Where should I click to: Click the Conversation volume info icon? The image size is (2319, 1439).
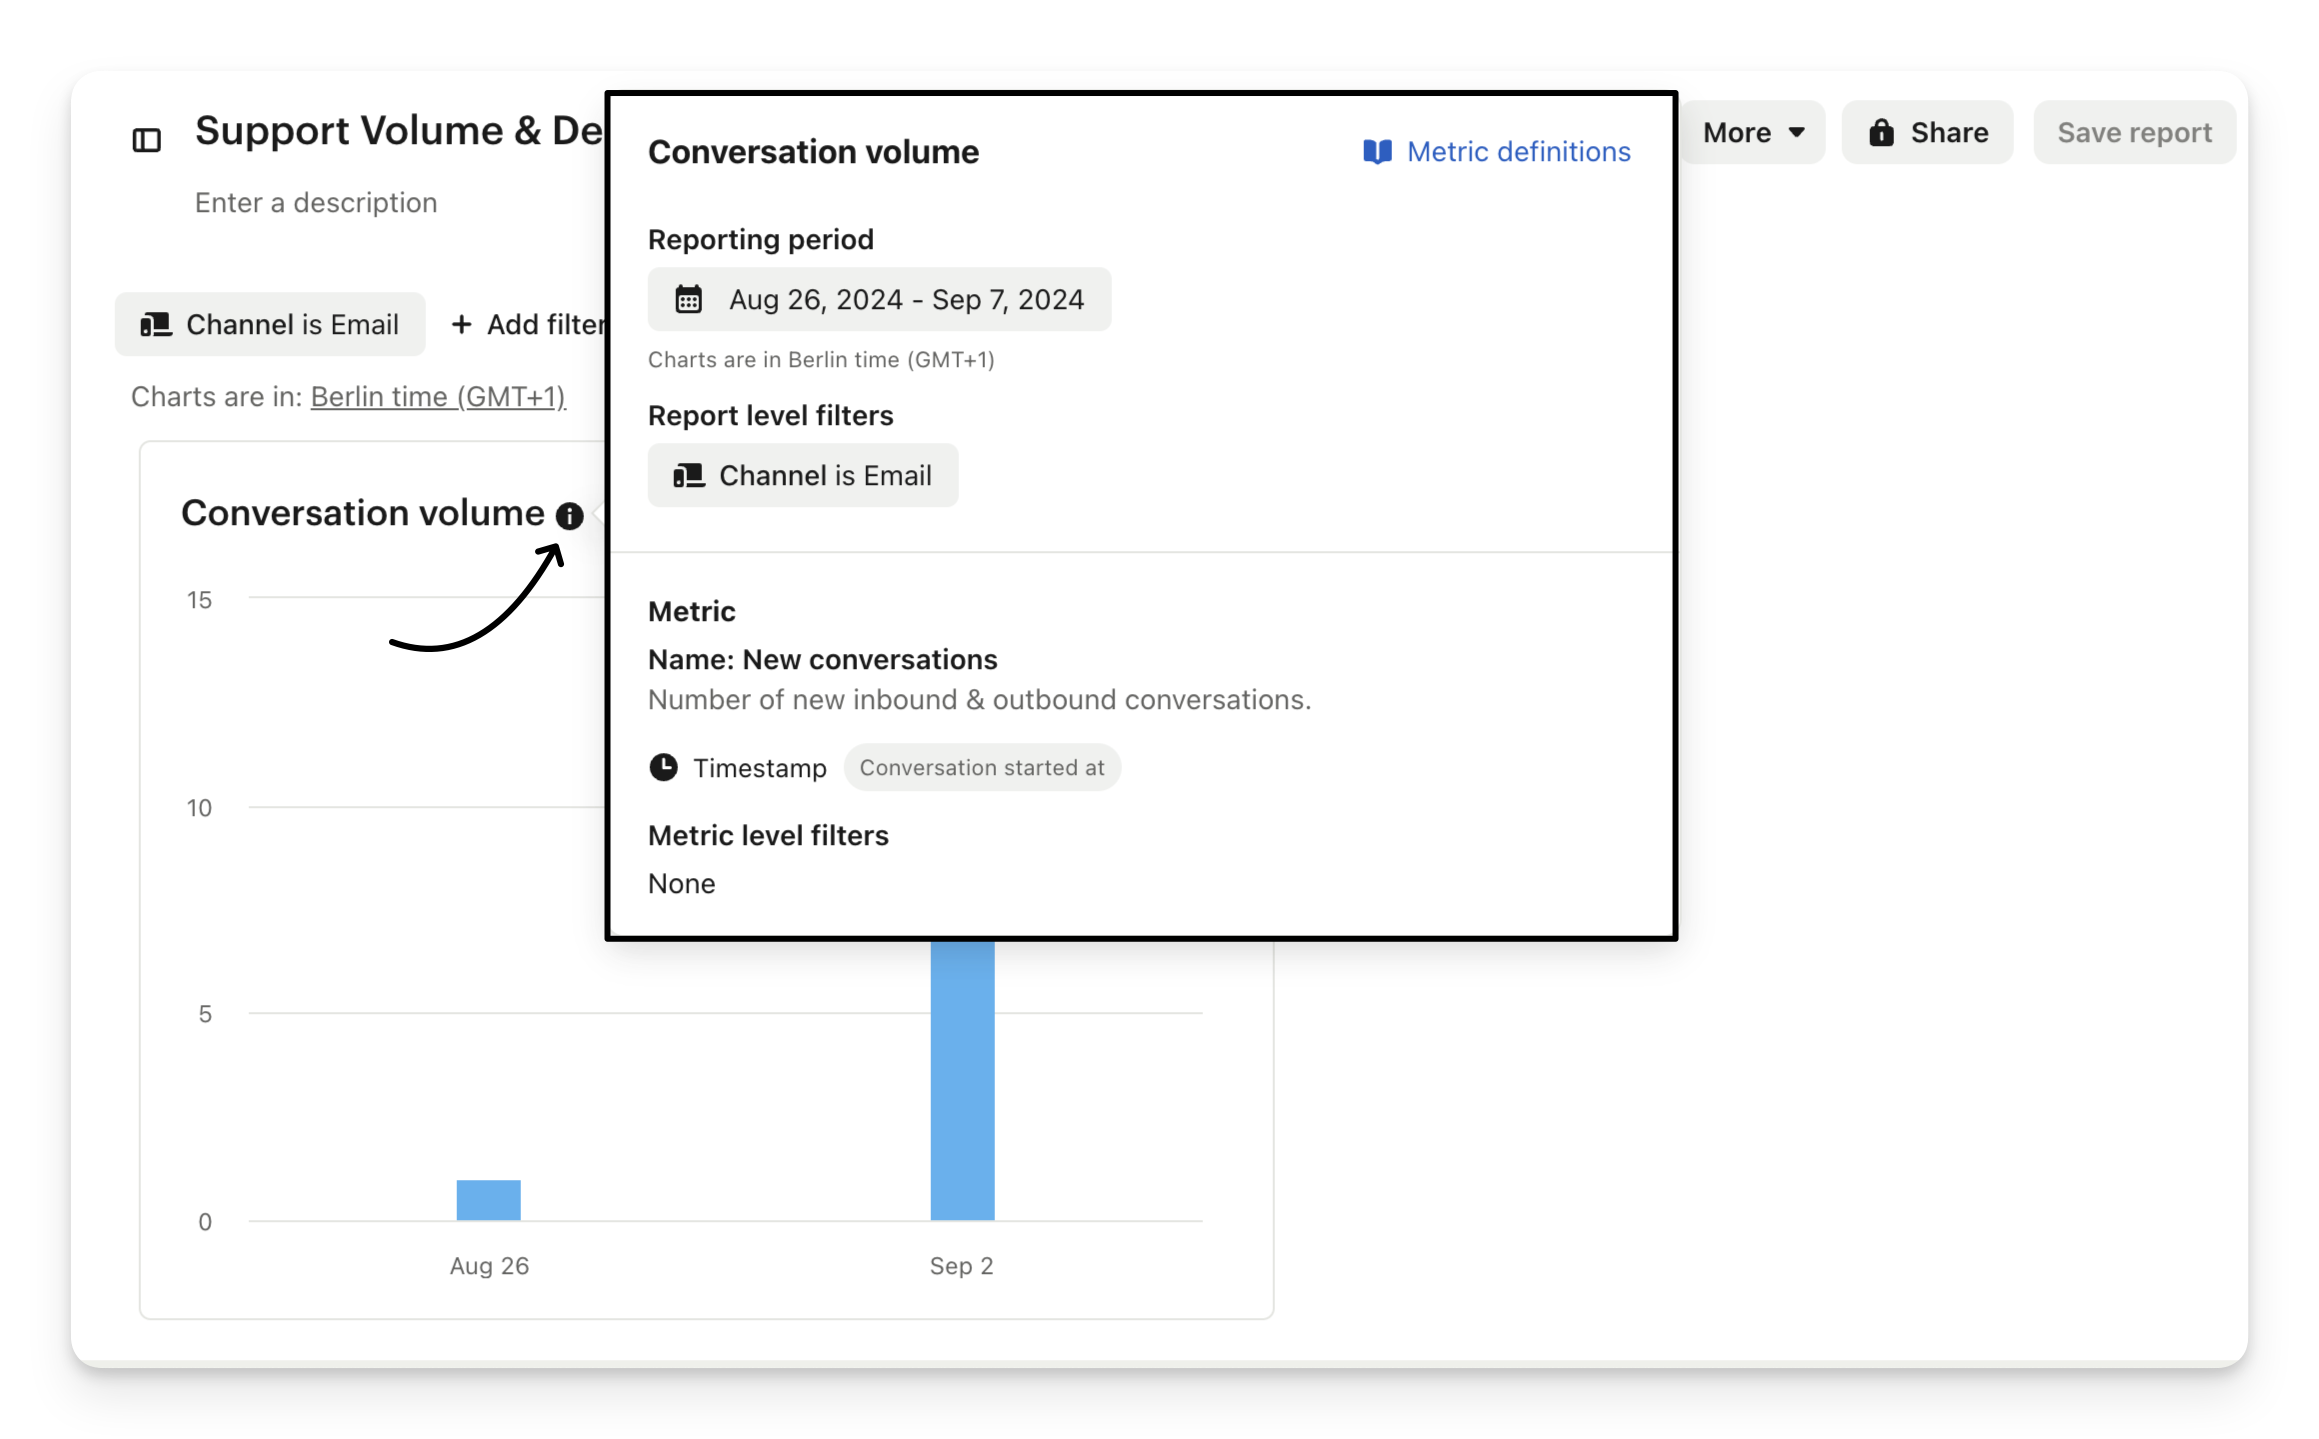tap(569, 516)
